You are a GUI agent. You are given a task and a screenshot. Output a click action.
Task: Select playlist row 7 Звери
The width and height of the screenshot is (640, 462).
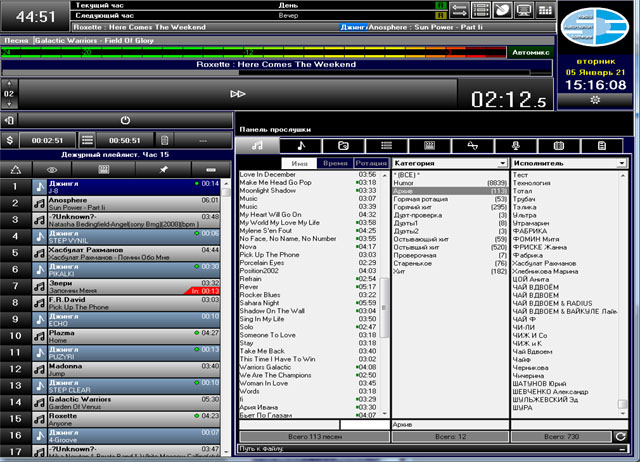point(126,287)
